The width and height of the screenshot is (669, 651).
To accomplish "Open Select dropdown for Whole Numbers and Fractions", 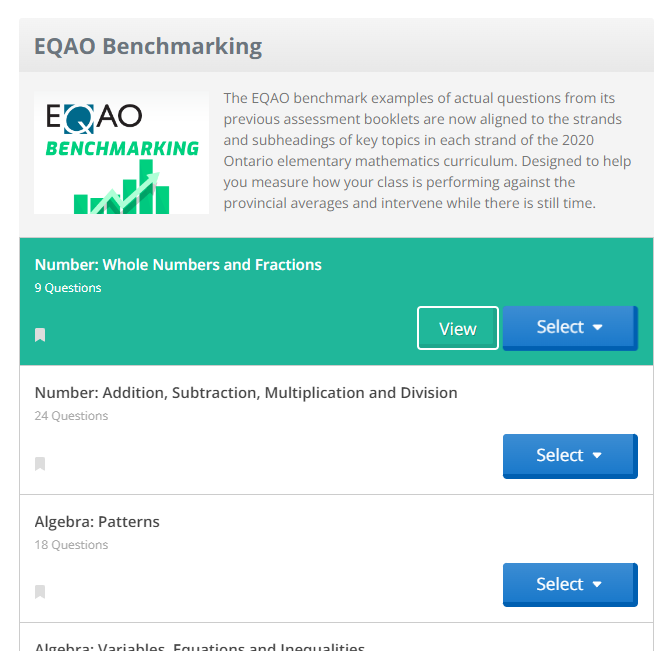I will coord(570,328).
